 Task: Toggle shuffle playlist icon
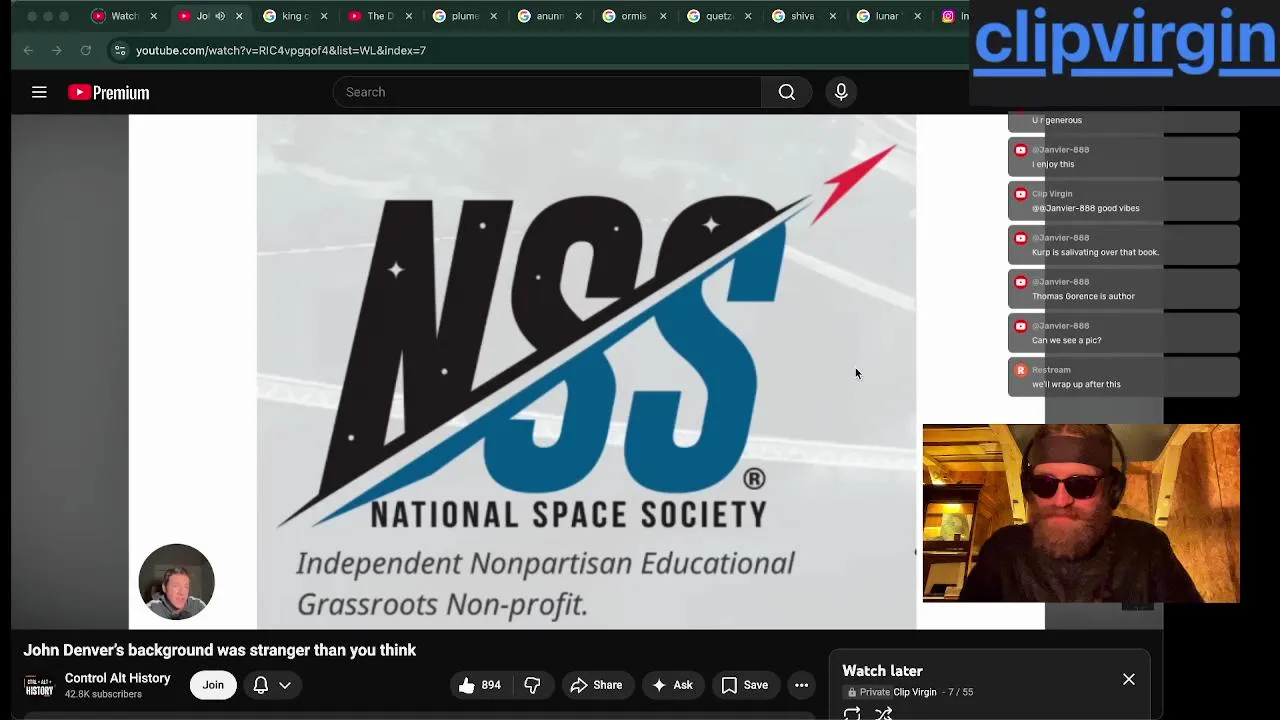click(883, 713)
